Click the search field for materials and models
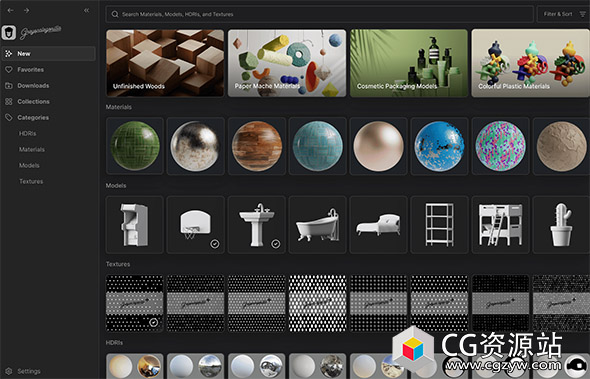590x379 pixels. [x=319, y=14]
